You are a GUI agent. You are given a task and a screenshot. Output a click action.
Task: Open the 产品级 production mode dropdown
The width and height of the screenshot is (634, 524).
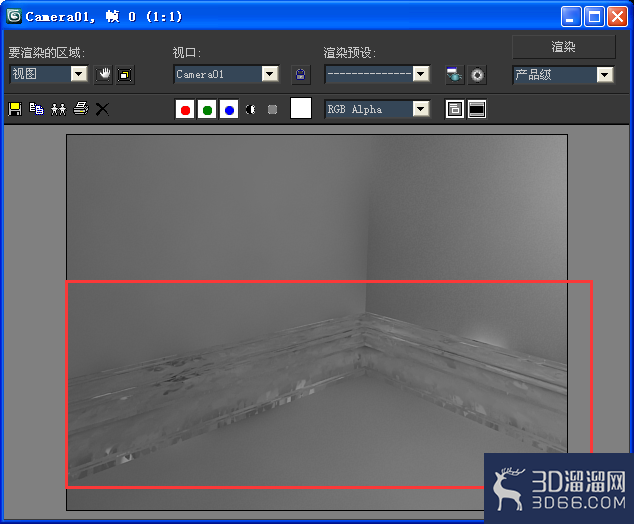point(563,74)
